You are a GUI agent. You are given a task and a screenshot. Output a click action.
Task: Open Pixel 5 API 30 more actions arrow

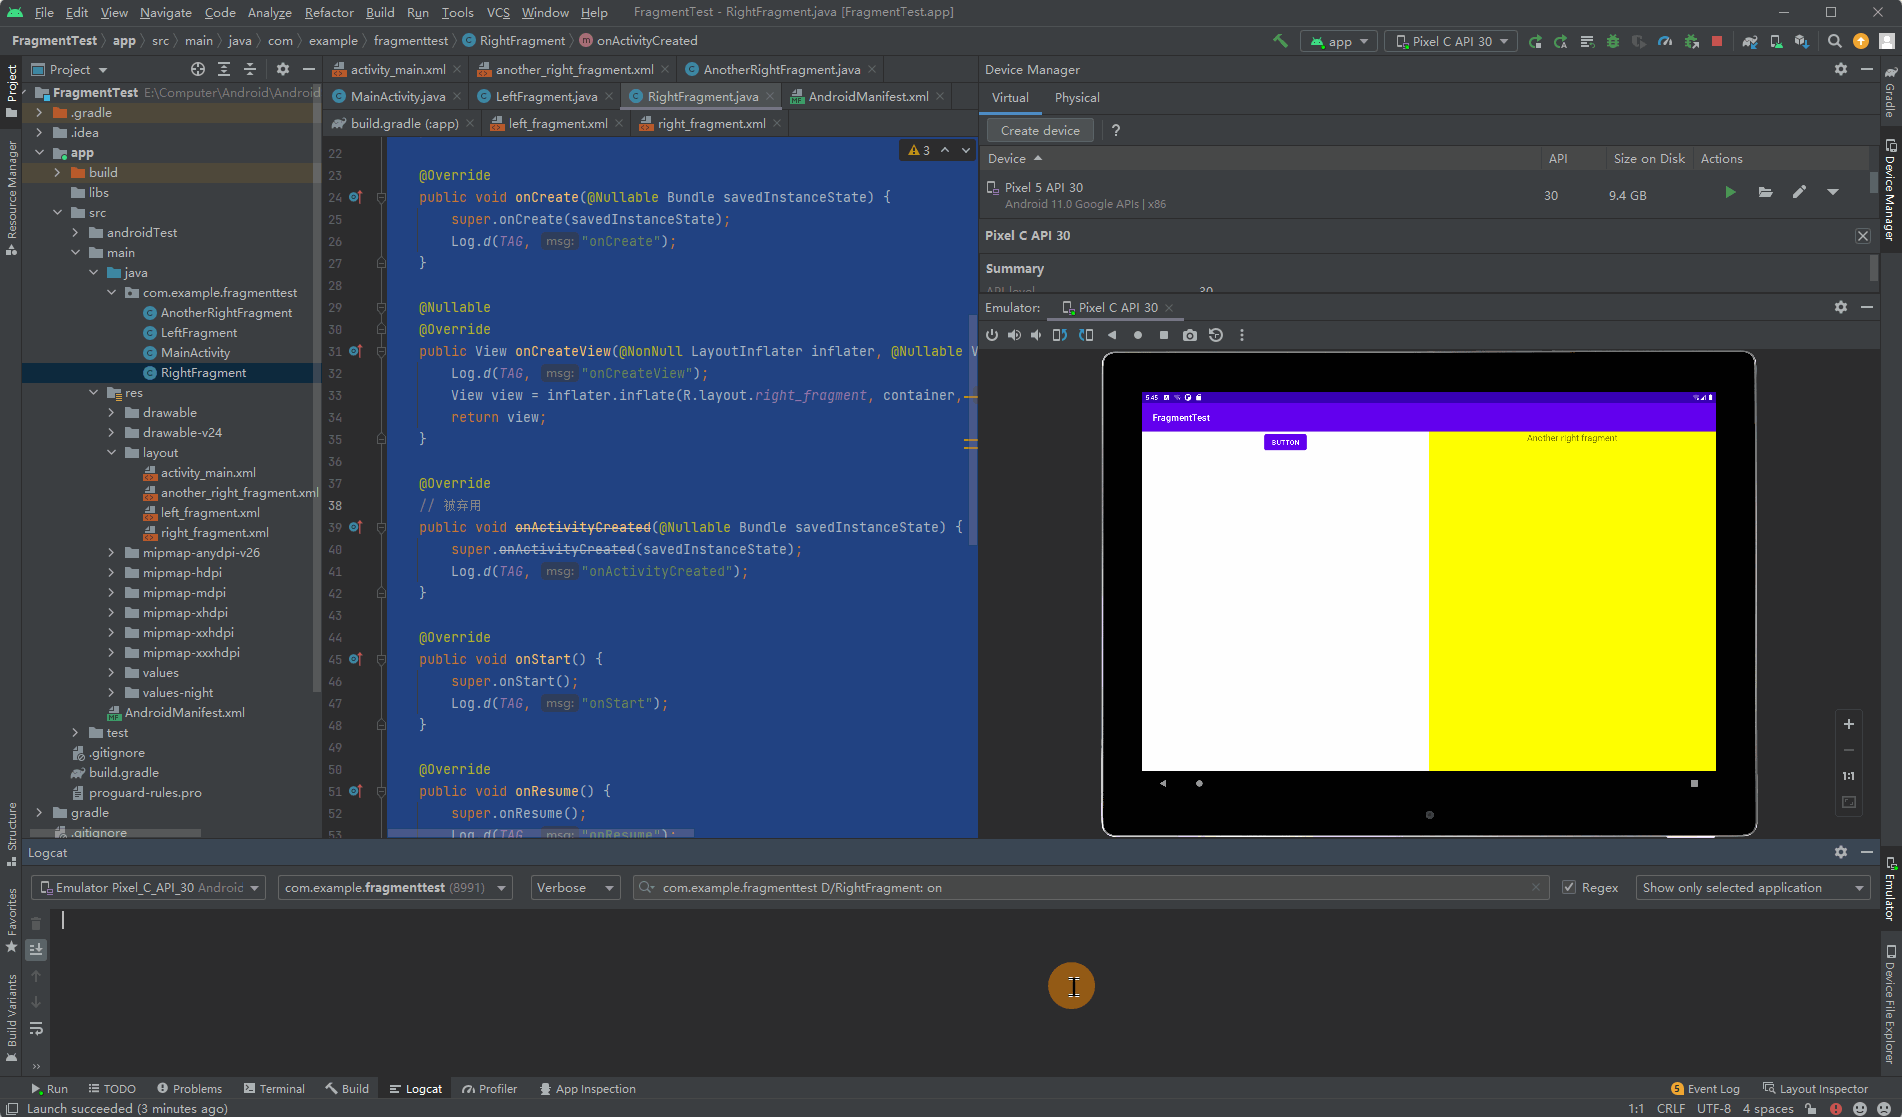(x=1833, y=192)
